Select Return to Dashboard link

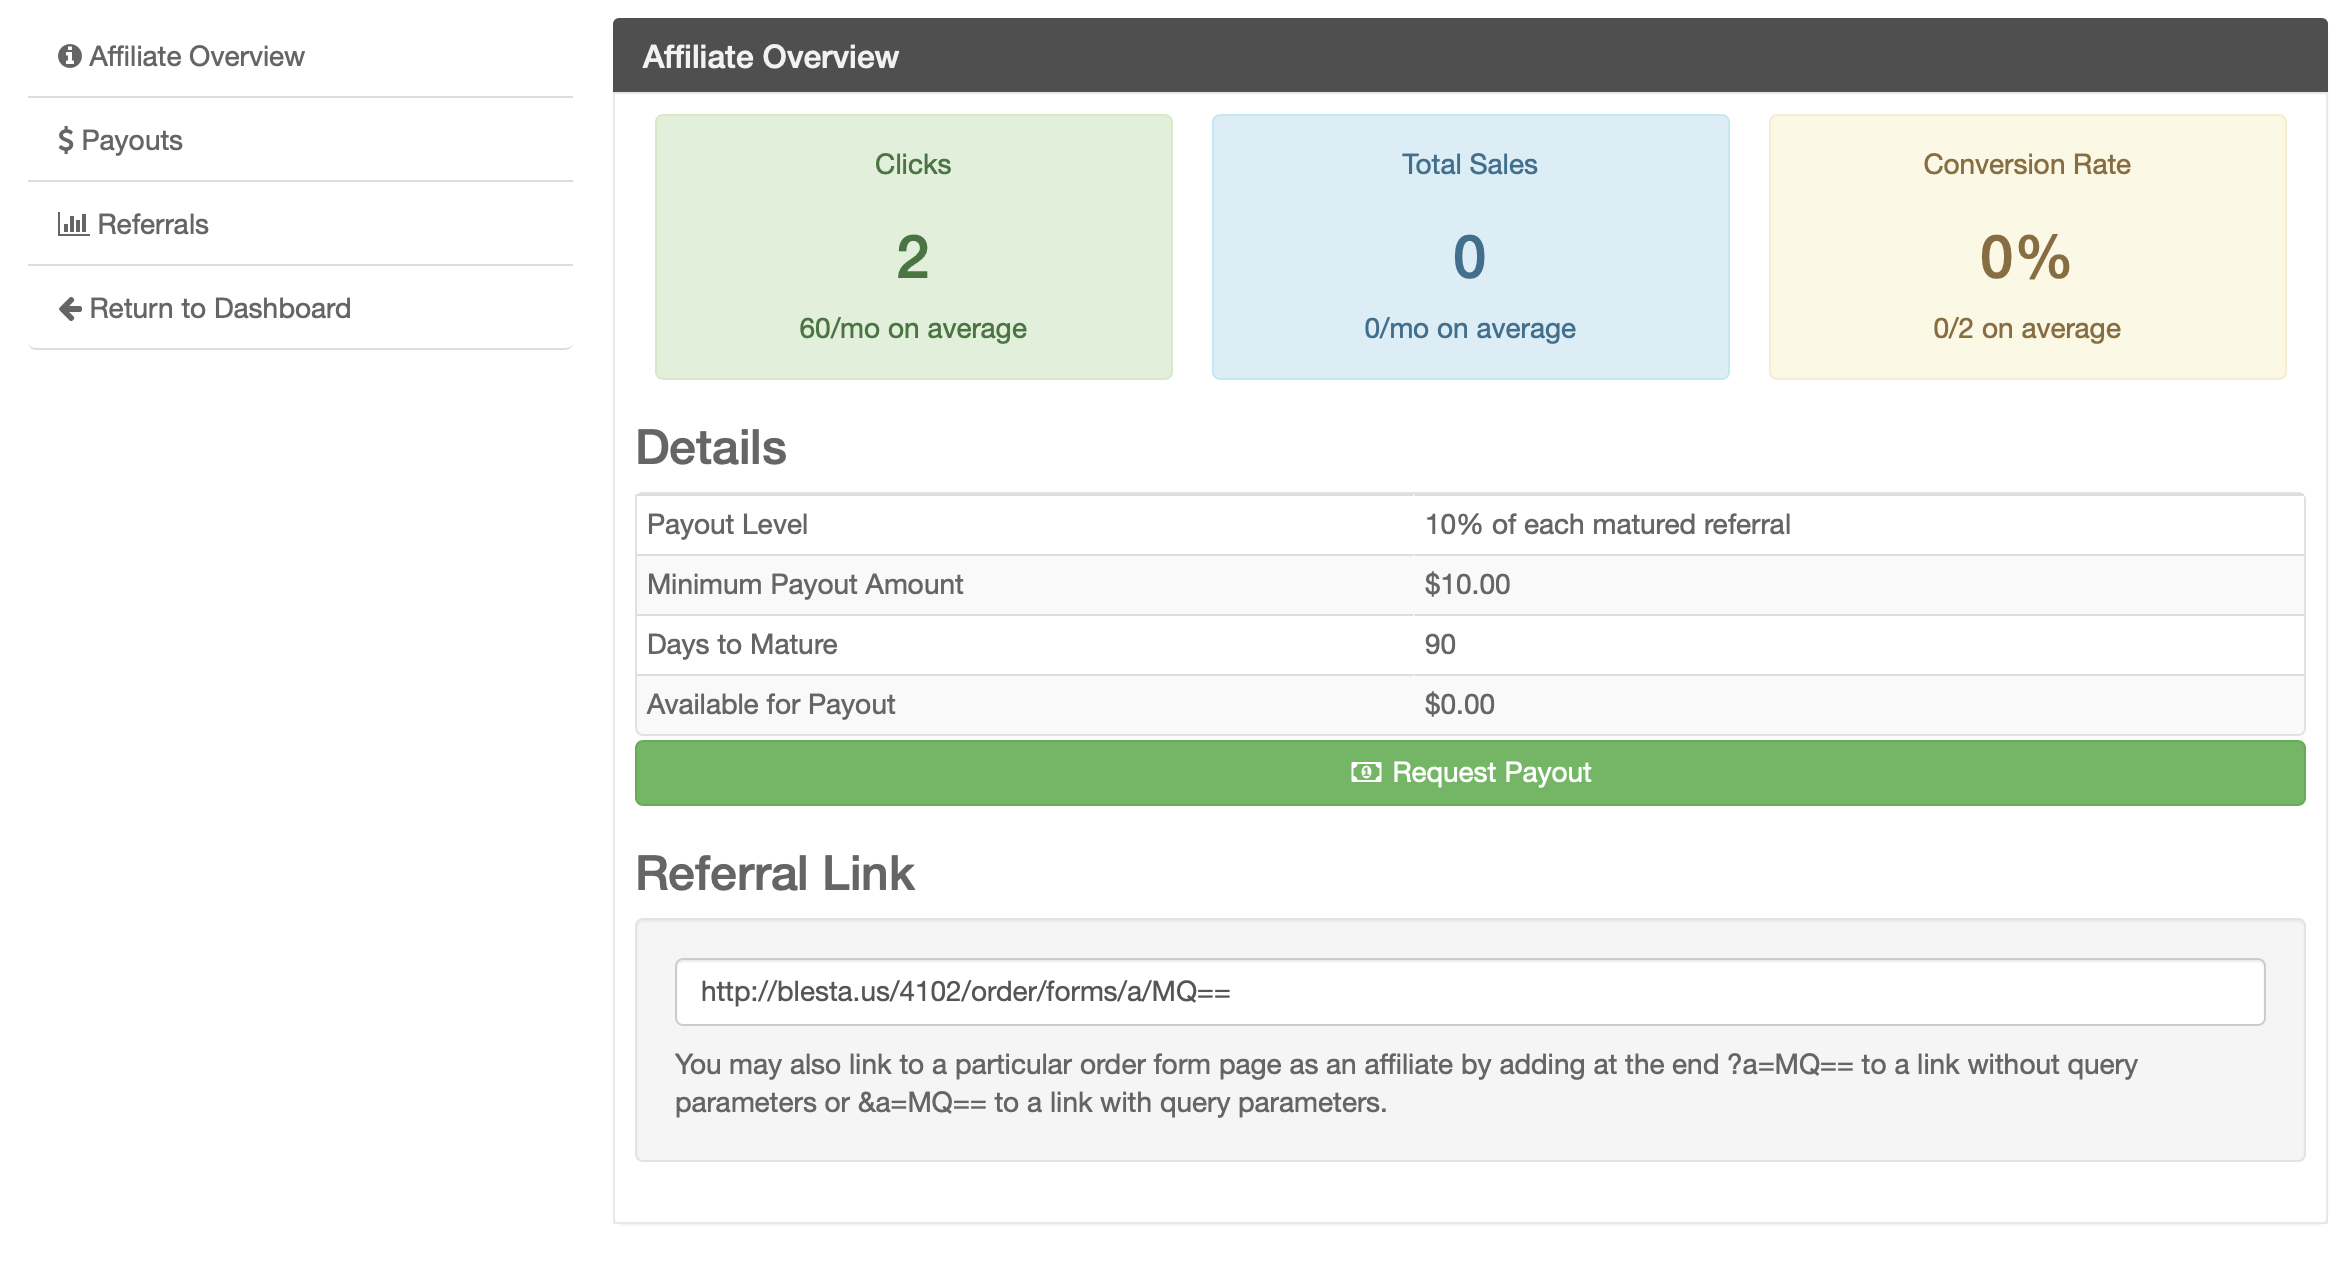[220, 308]
